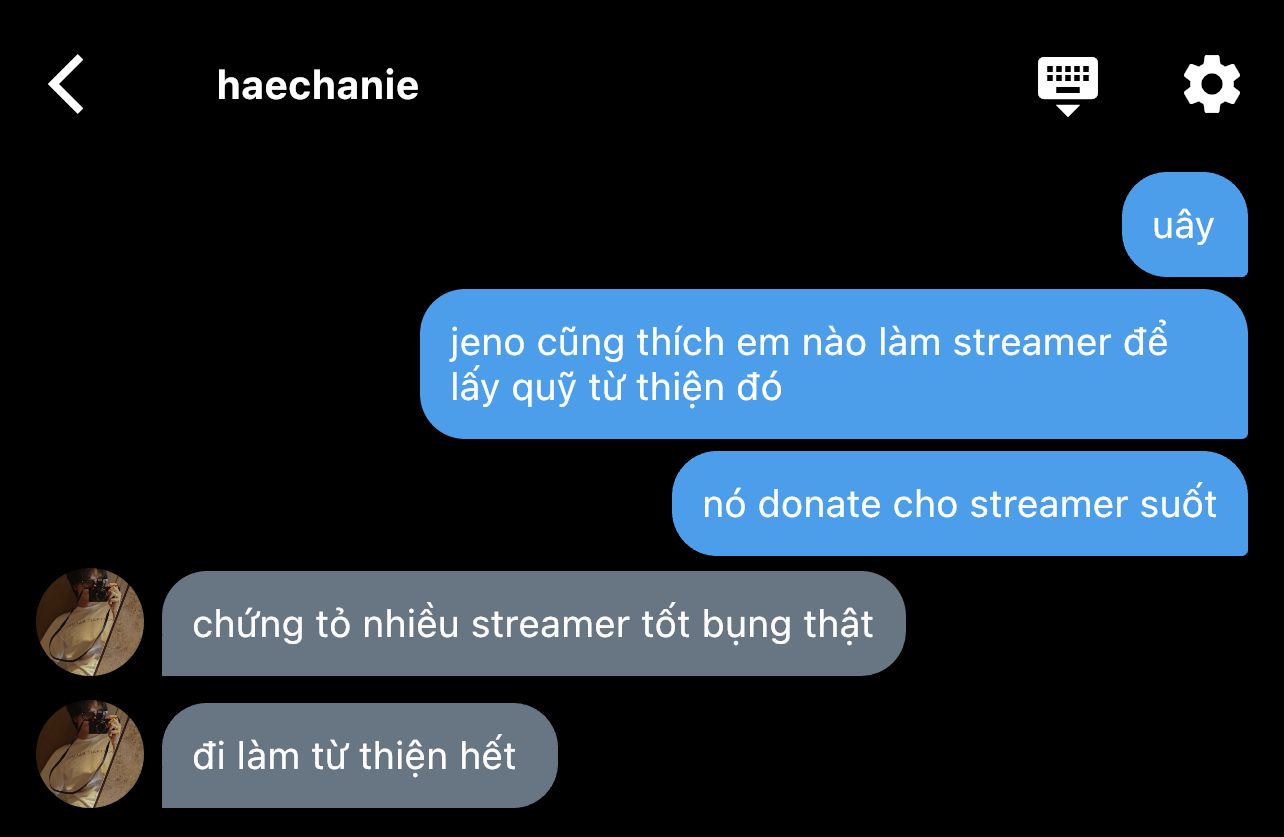
Task: Select the 'uây' message bubble
Action: [x=1184, y=225]
